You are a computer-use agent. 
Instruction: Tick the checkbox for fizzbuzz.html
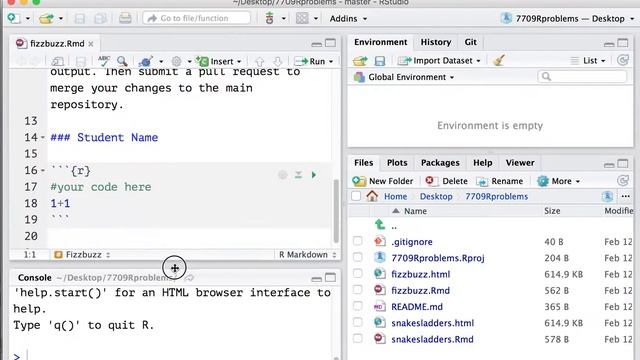coord(358,273)
